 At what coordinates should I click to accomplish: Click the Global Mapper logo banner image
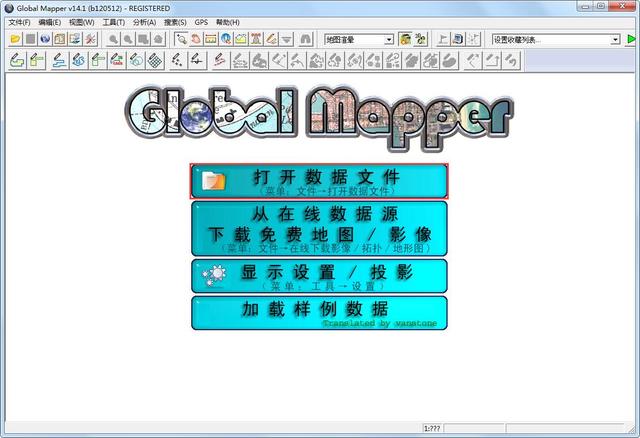click(x=319, y=118)
